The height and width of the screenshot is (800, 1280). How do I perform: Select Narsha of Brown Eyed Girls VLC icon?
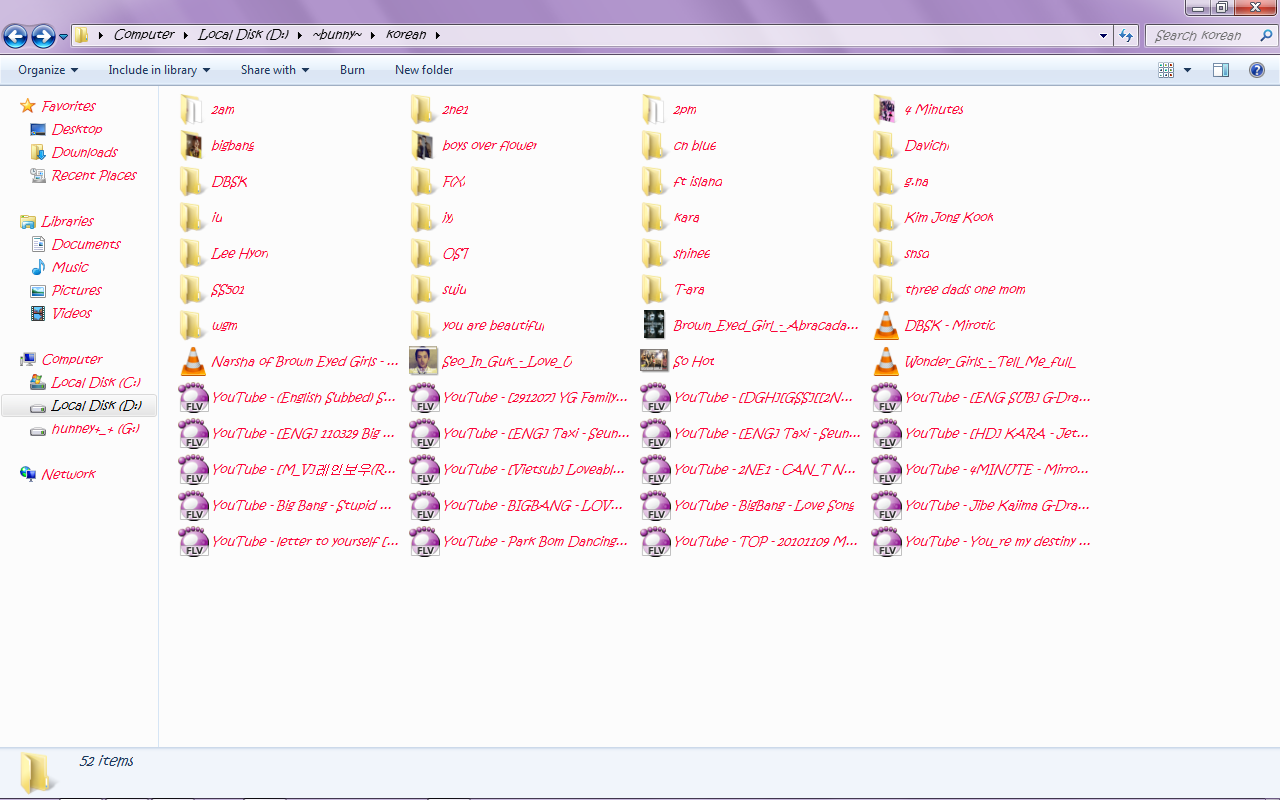[x=193, y=361]
